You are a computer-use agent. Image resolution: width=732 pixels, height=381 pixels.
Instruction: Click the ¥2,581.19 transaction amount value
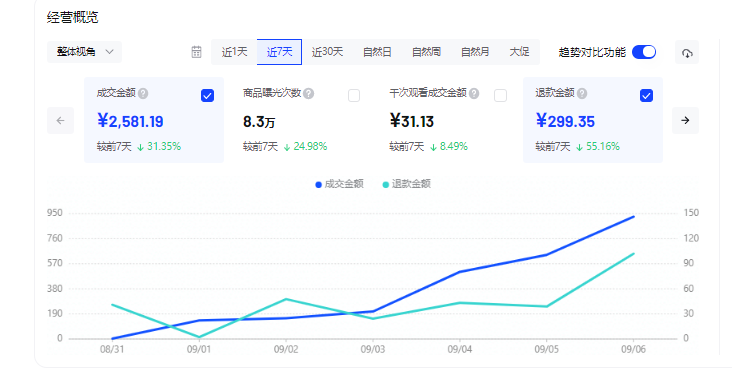pos(130,121)
